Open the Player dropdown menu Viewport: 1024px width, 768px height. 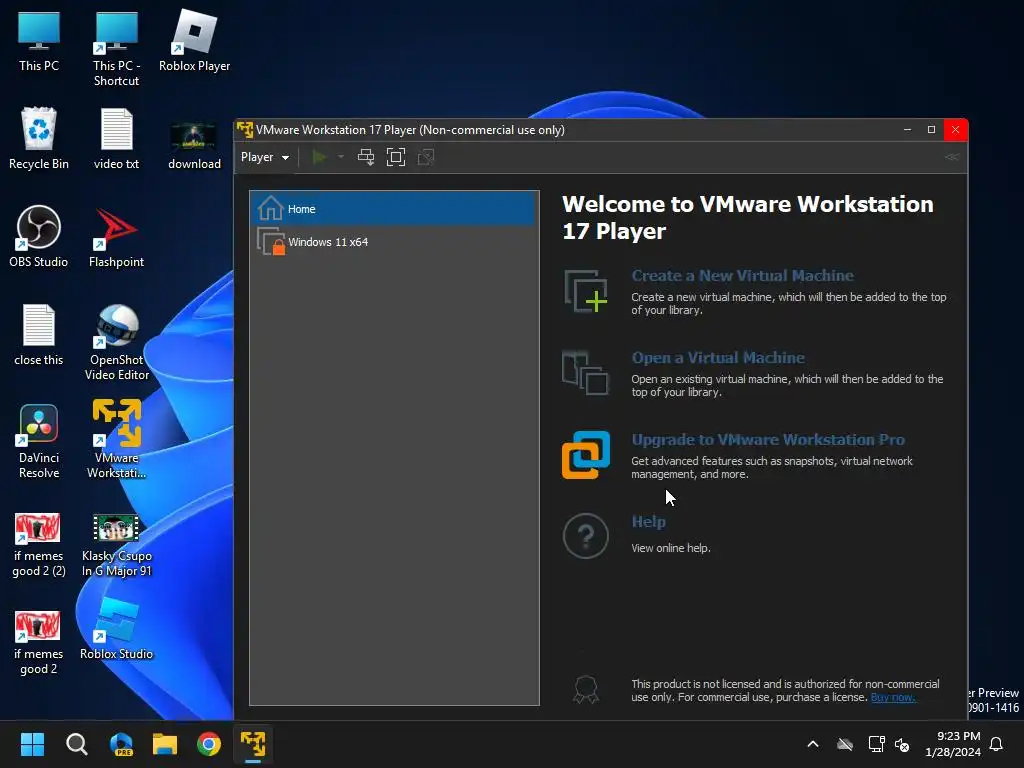(x=265, y=157)
